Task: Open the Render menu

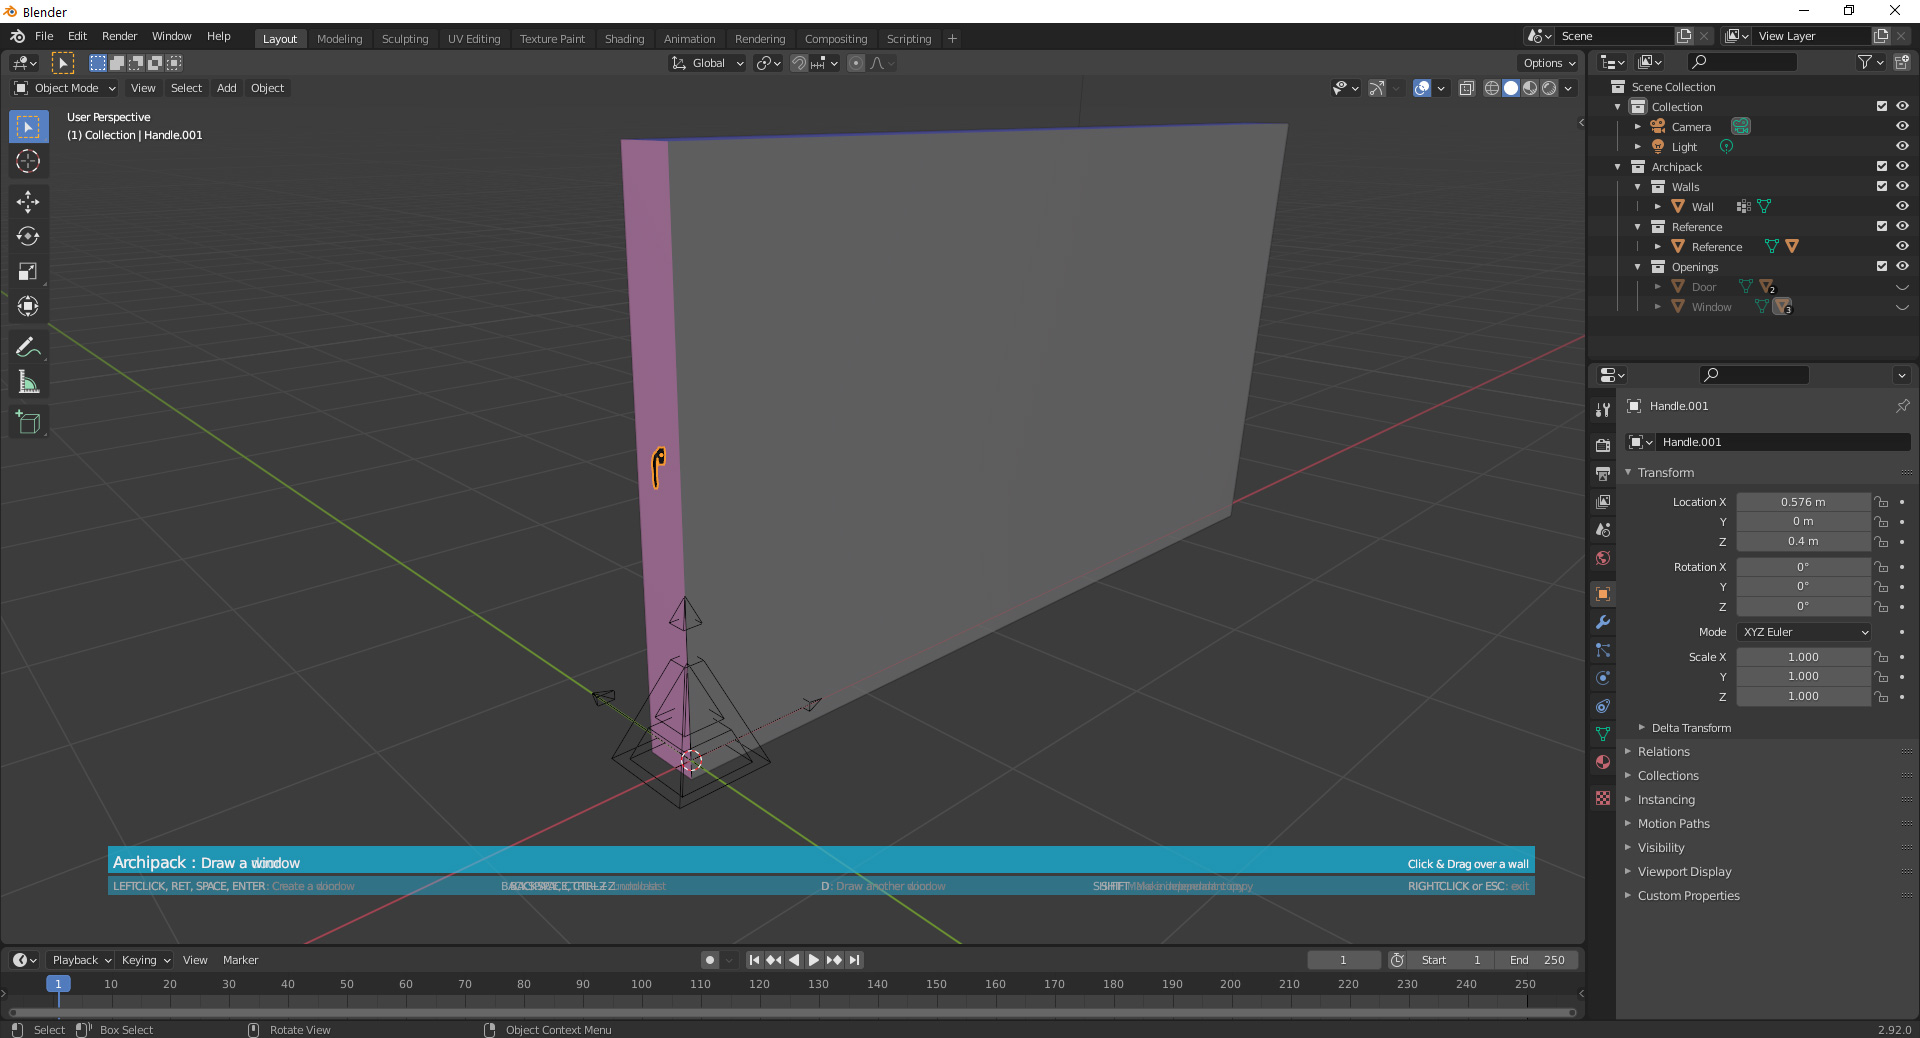Action: click(x=120, y=36)
